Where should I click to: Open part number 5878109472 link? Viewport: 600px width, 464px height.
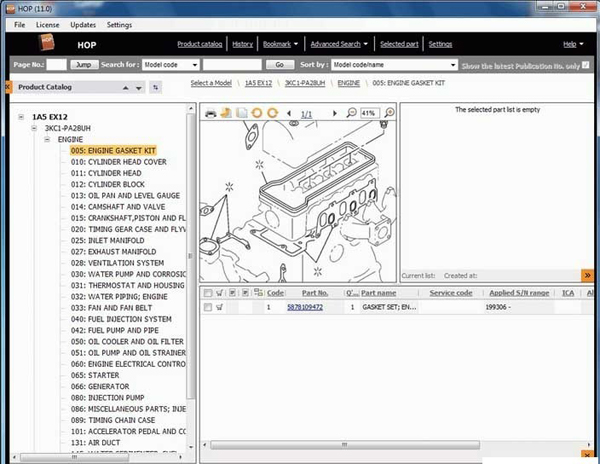pos(305,308)
